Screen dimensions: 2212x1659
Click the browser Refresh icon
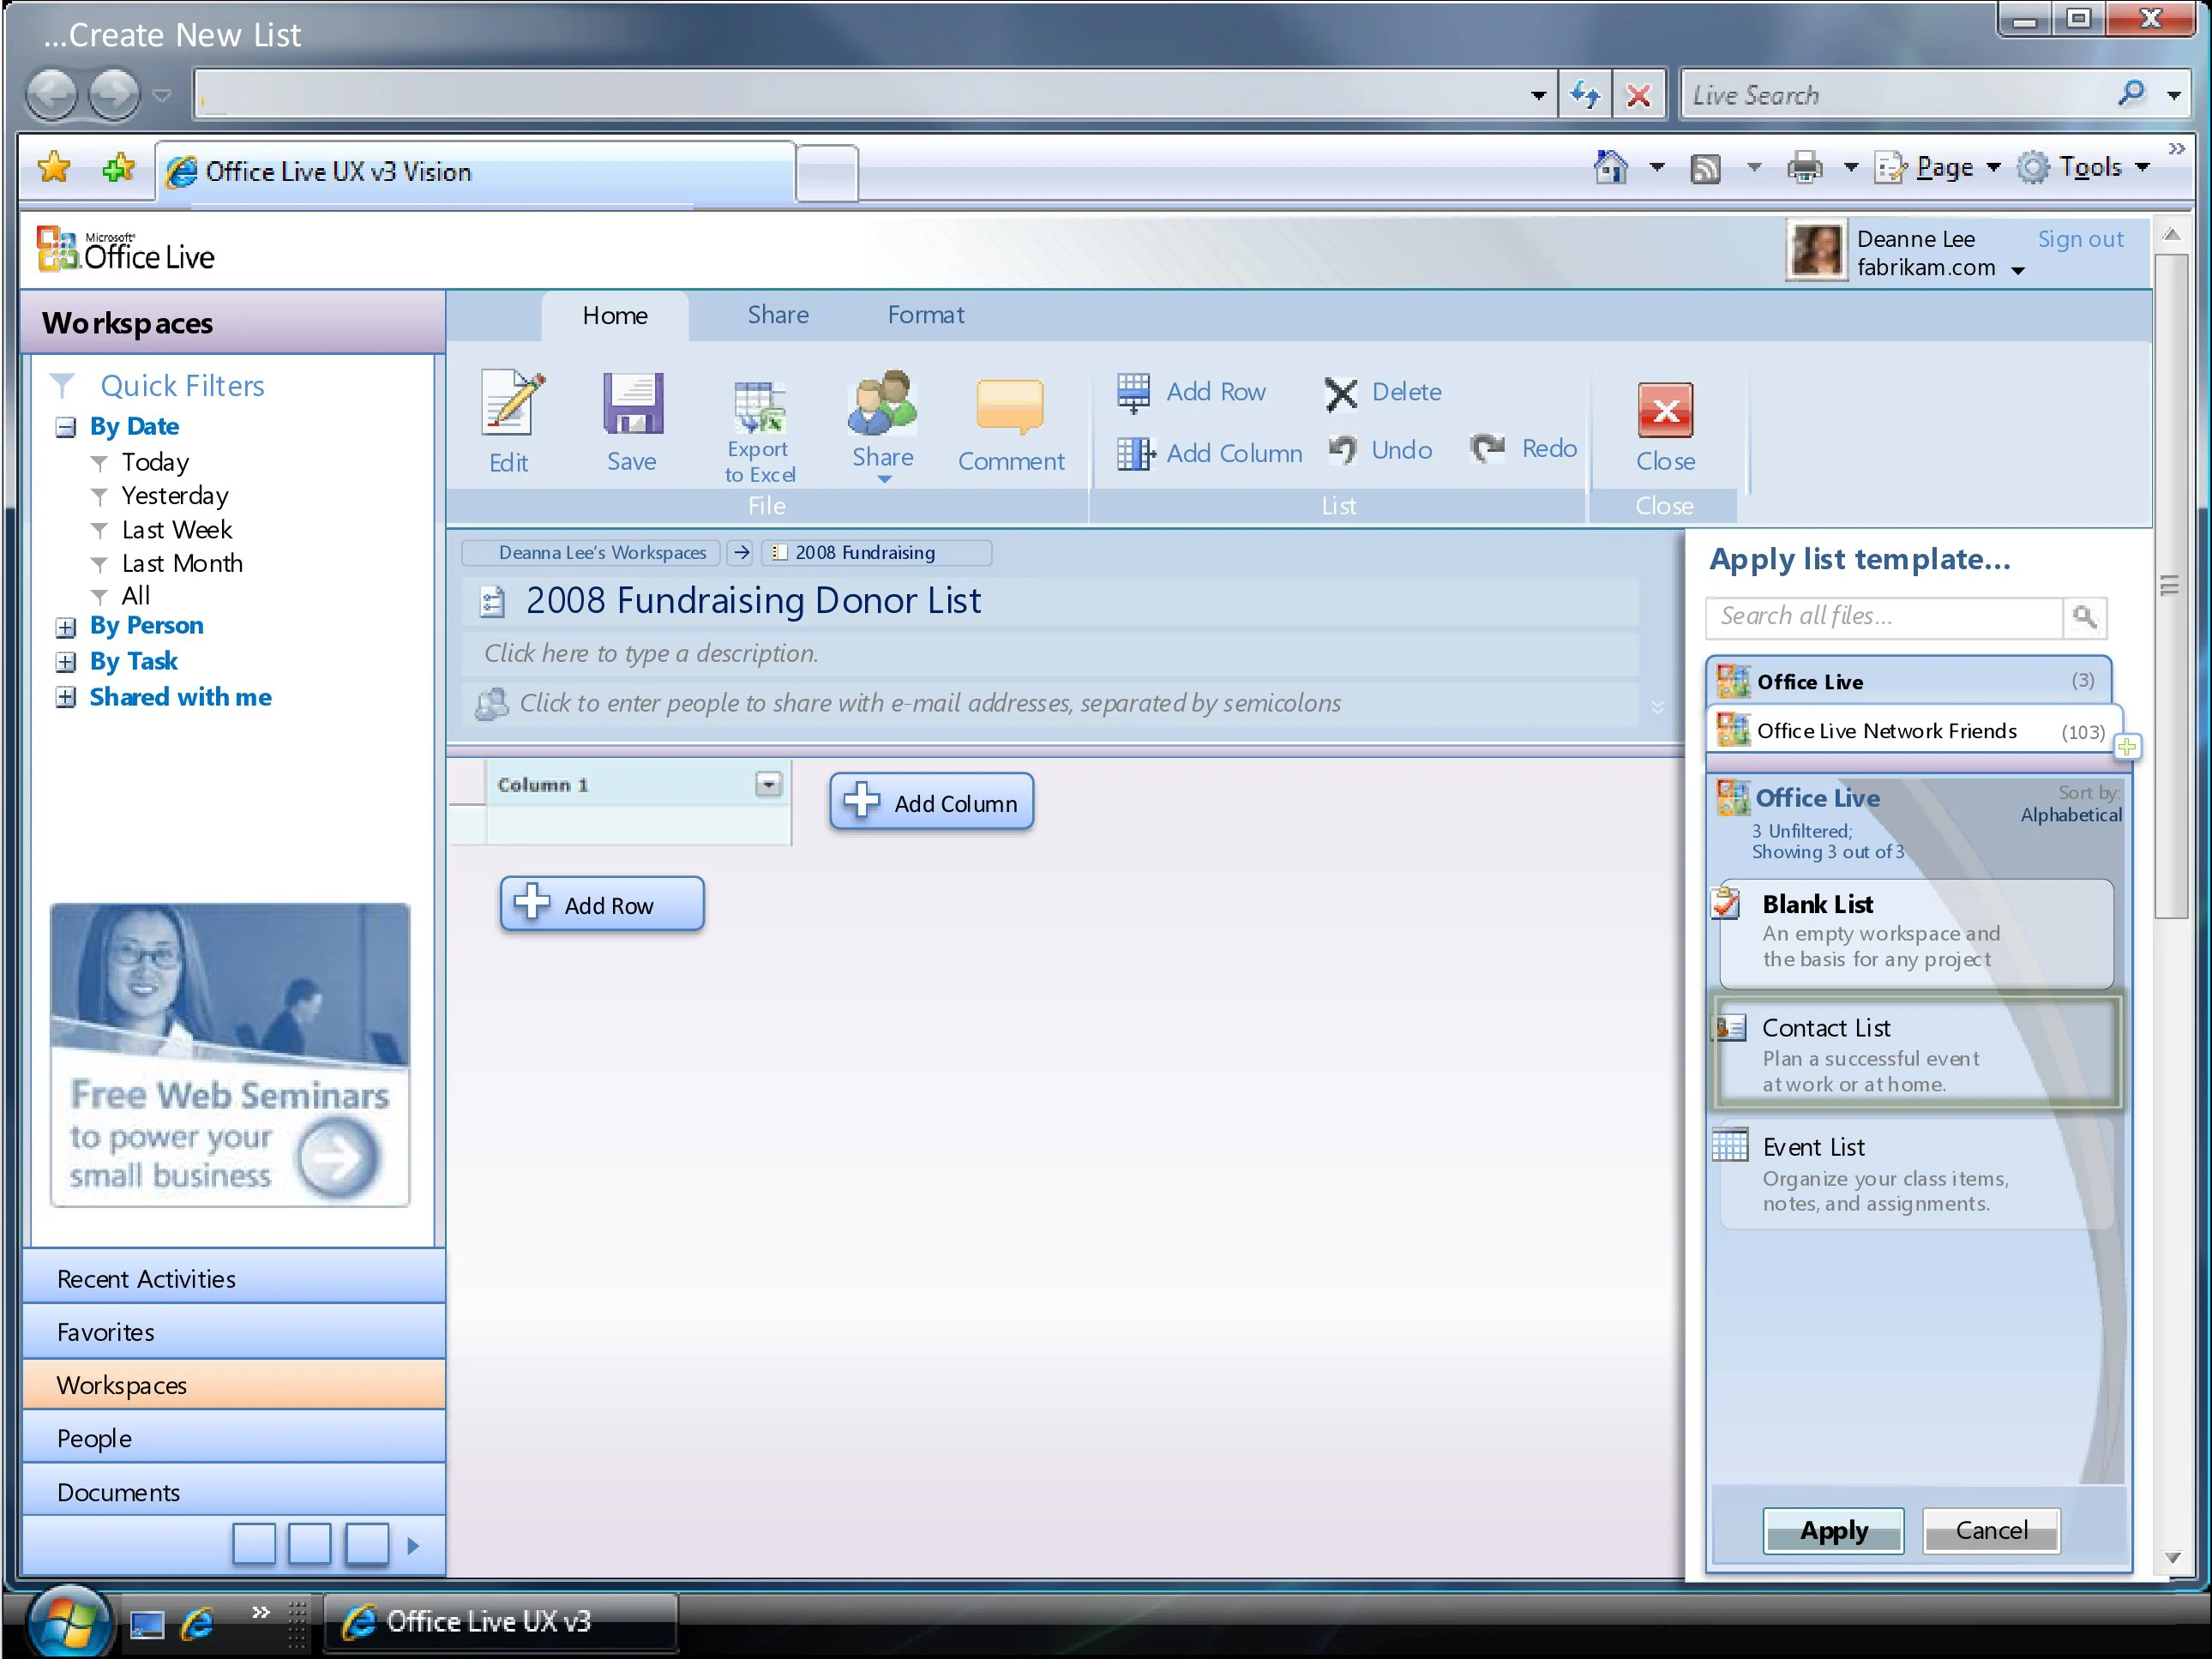pyautogui.click(x=1585, y=95)
